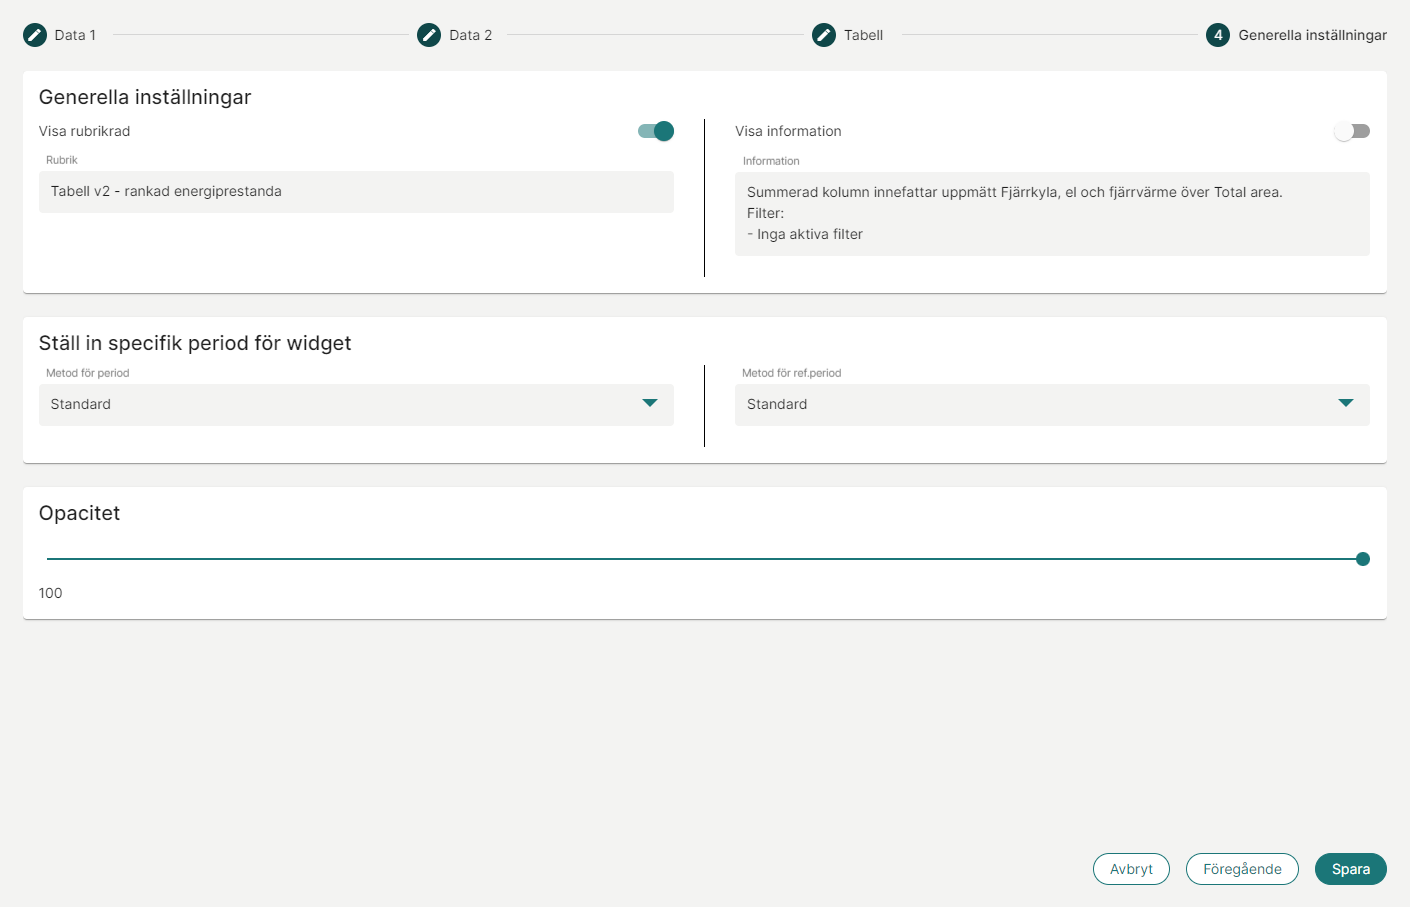This screenshot has height=907, width=1410.
Task: Click the middle of the Opacitet slider track
Action: point(705,559)
